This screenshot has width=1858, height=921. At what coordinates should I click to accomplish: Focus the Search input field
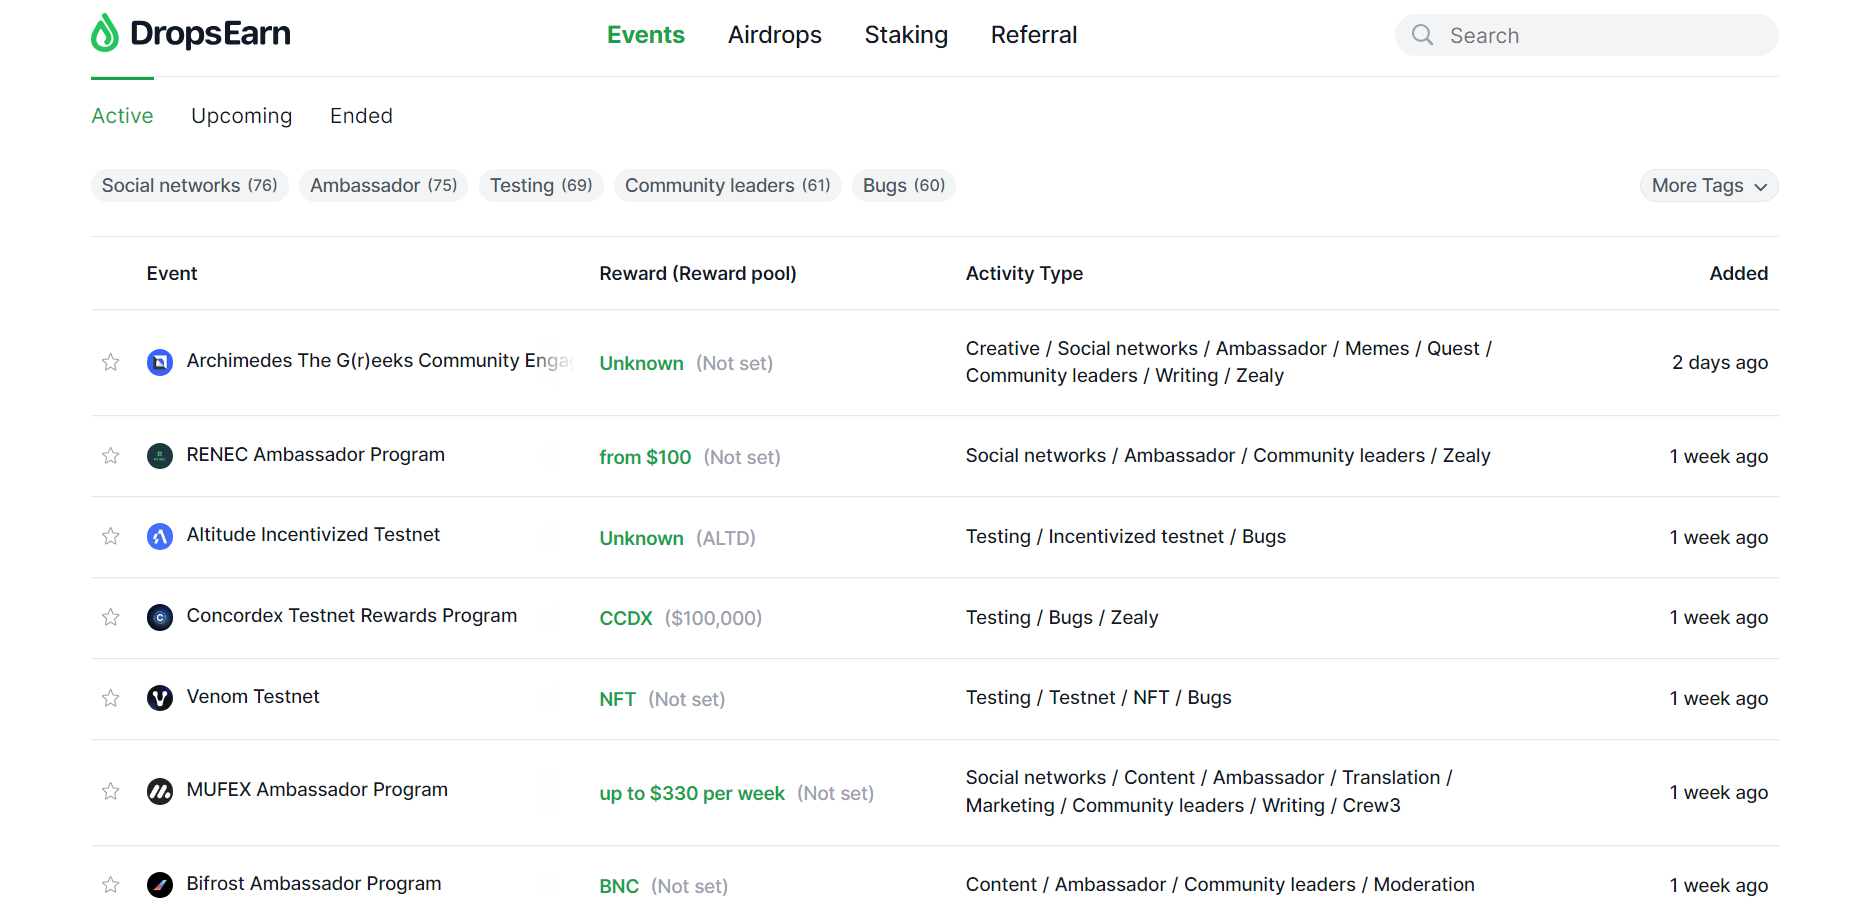[x=1586, y=35]
